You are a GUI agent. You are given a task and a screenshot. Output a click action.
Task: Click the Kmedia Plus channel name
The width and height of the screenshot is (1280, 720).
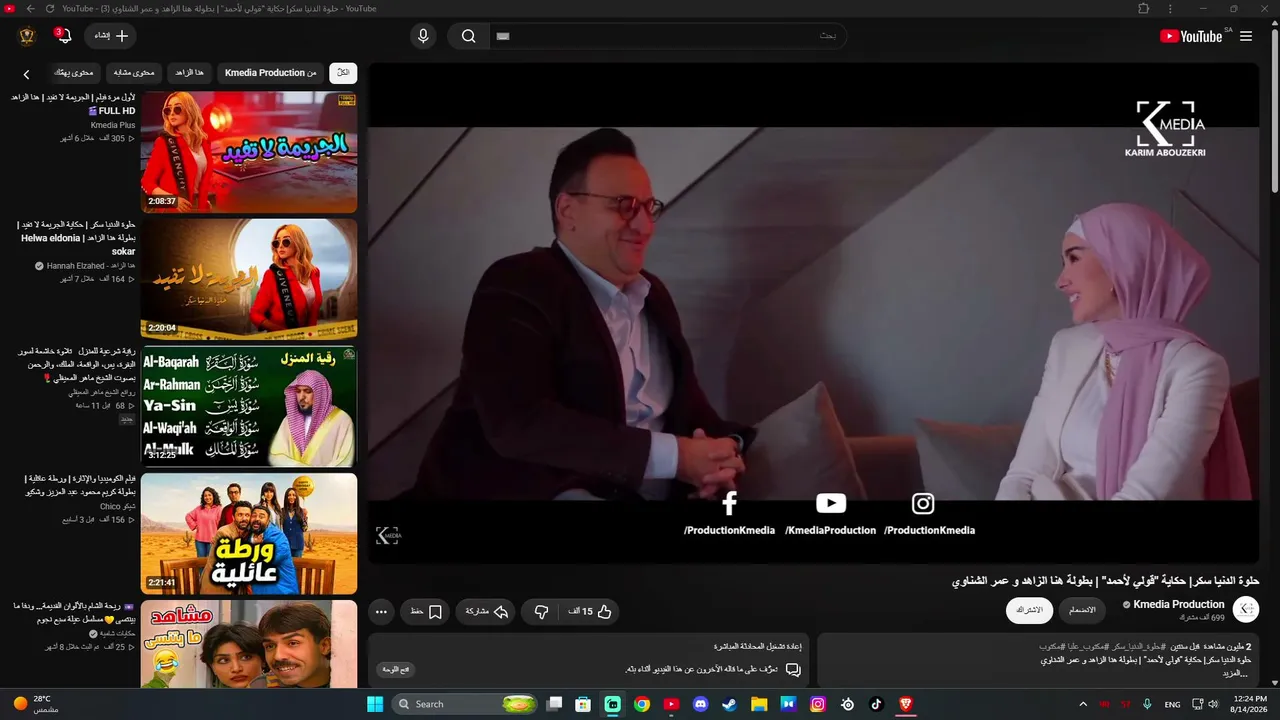113,125
